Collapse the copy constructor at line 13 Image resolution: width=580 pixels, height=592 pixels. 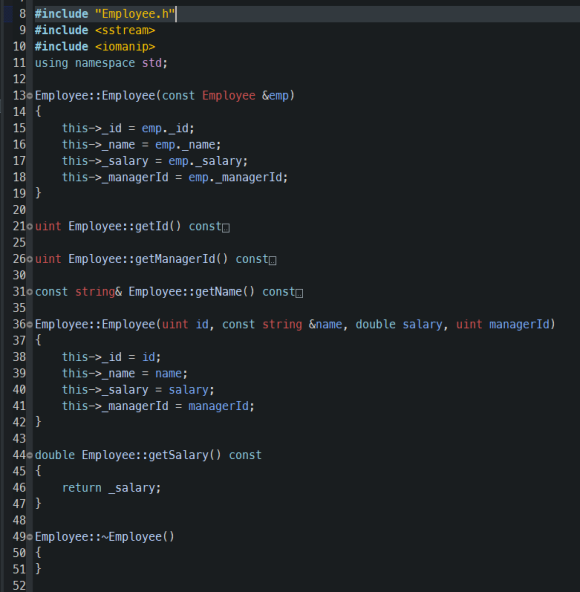(x=30, y=96)
